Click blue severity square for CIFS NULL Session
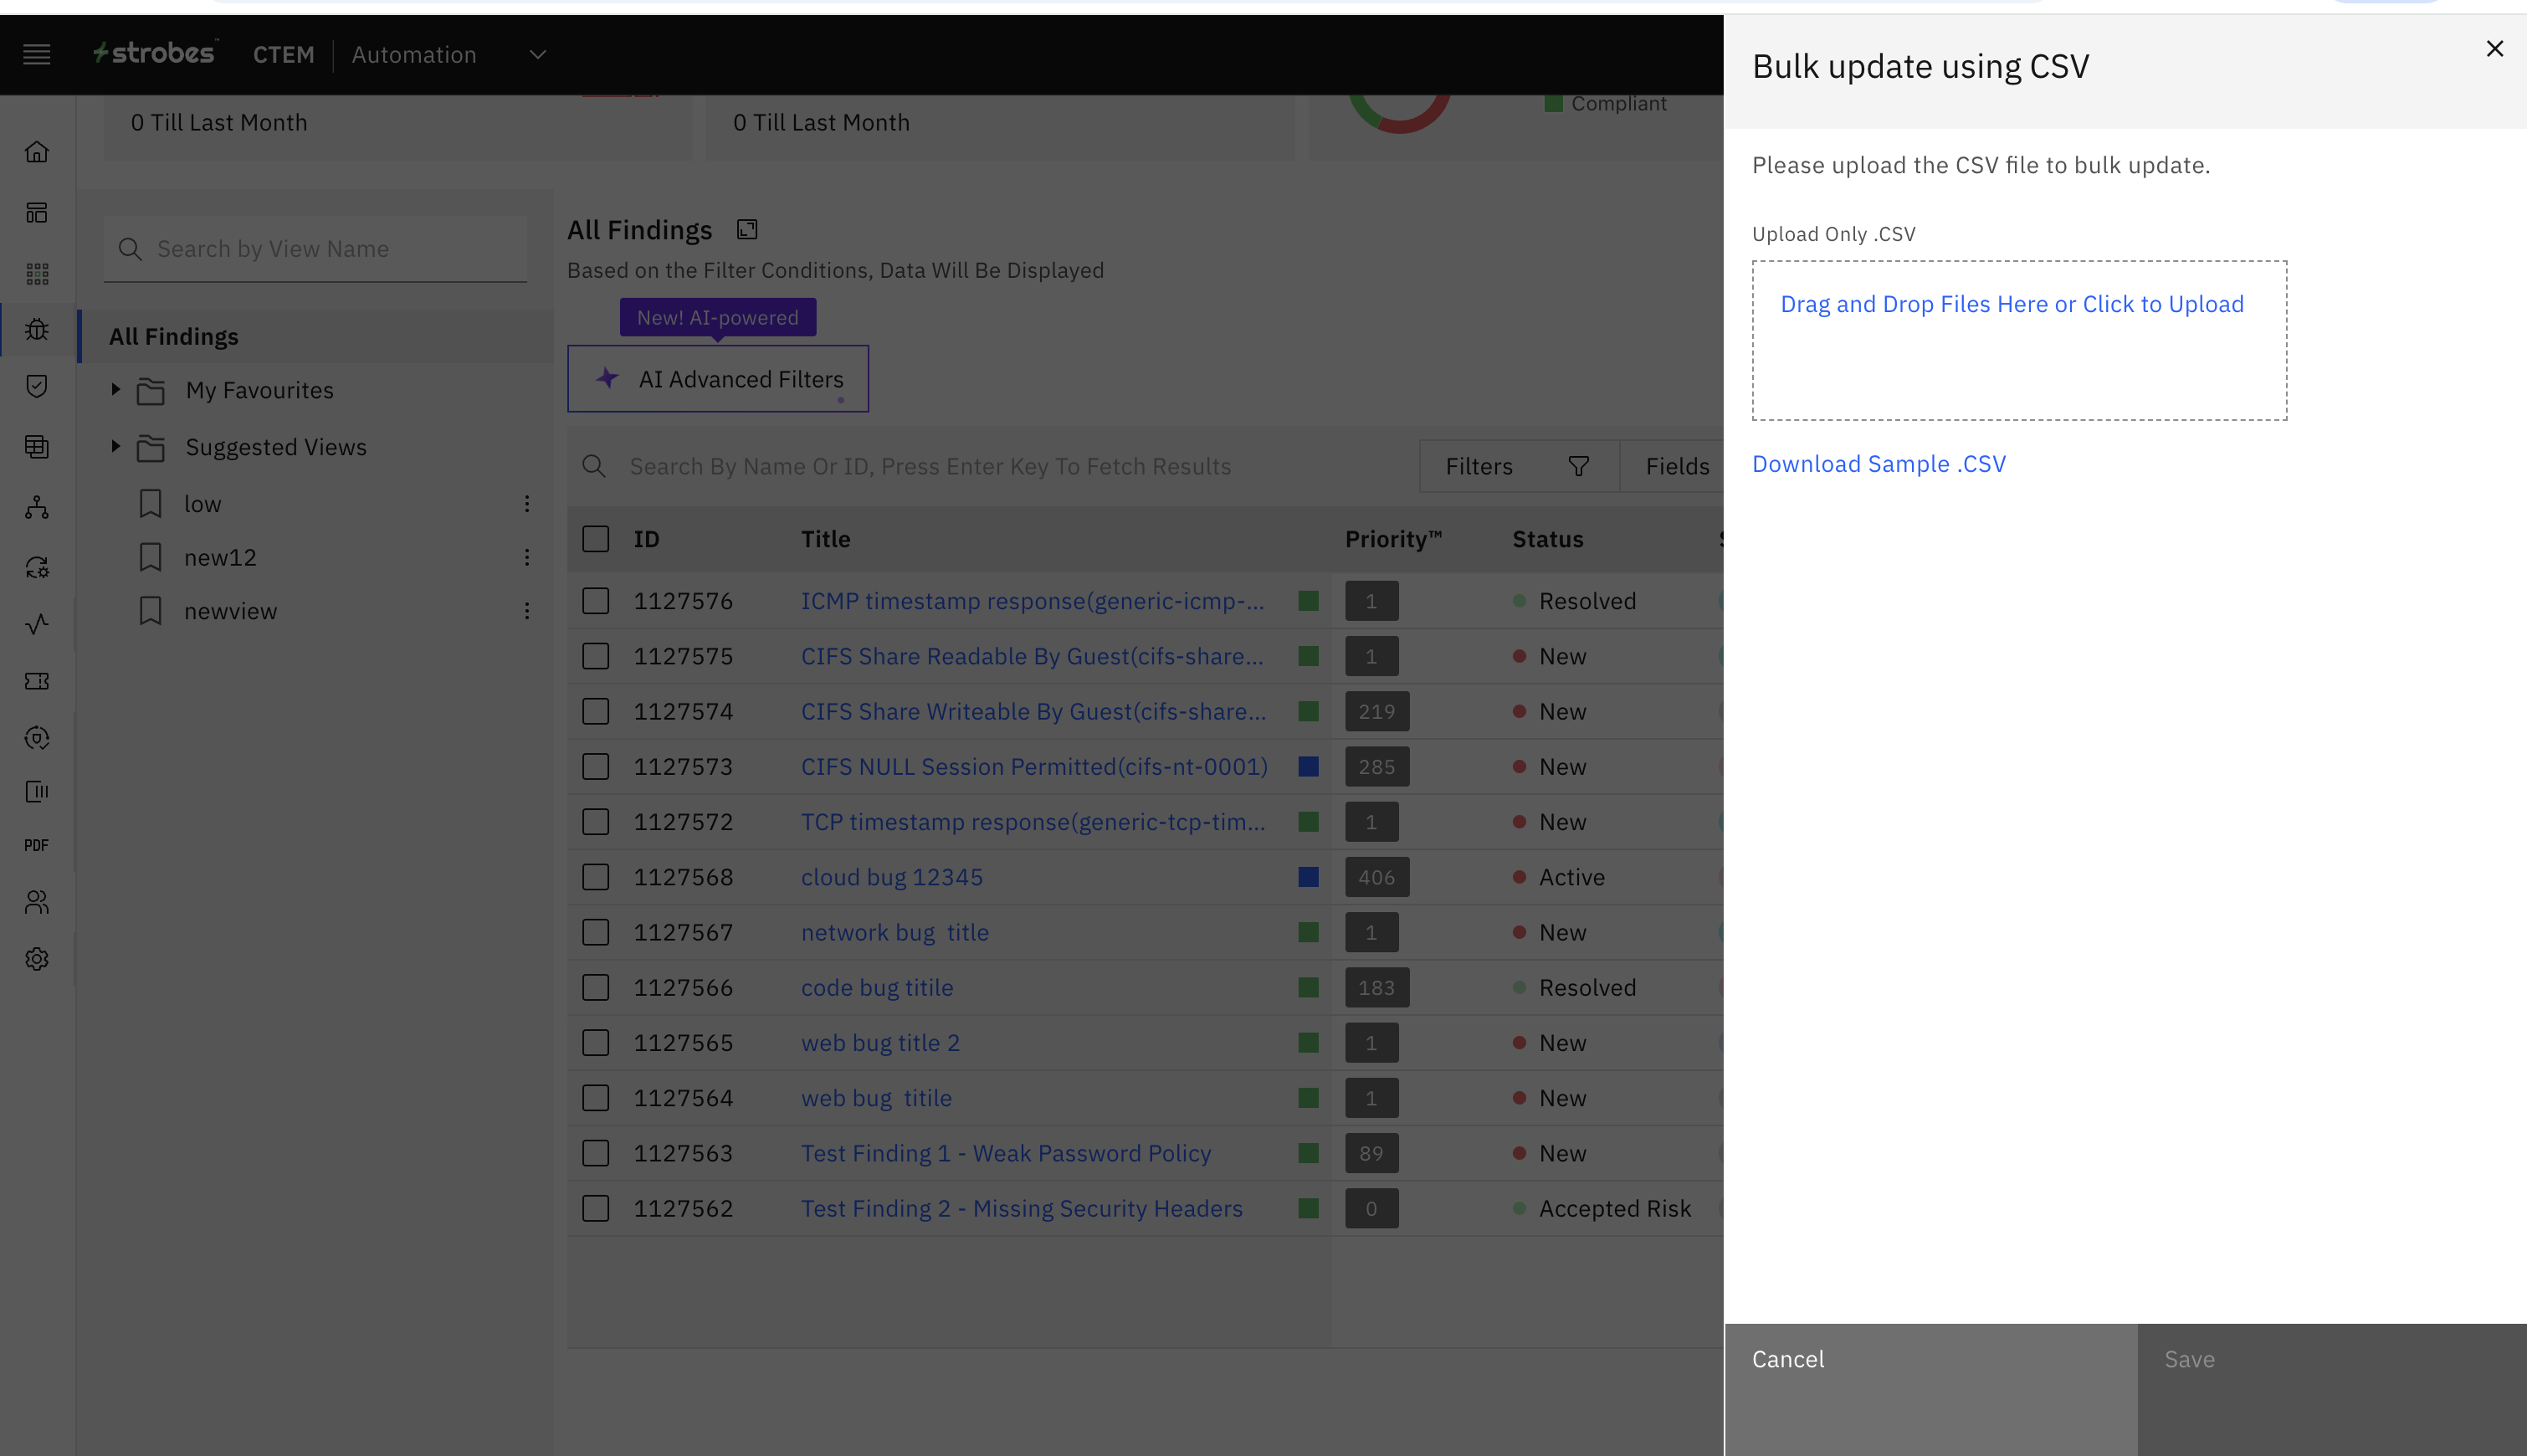 [x=1308, y=767]
